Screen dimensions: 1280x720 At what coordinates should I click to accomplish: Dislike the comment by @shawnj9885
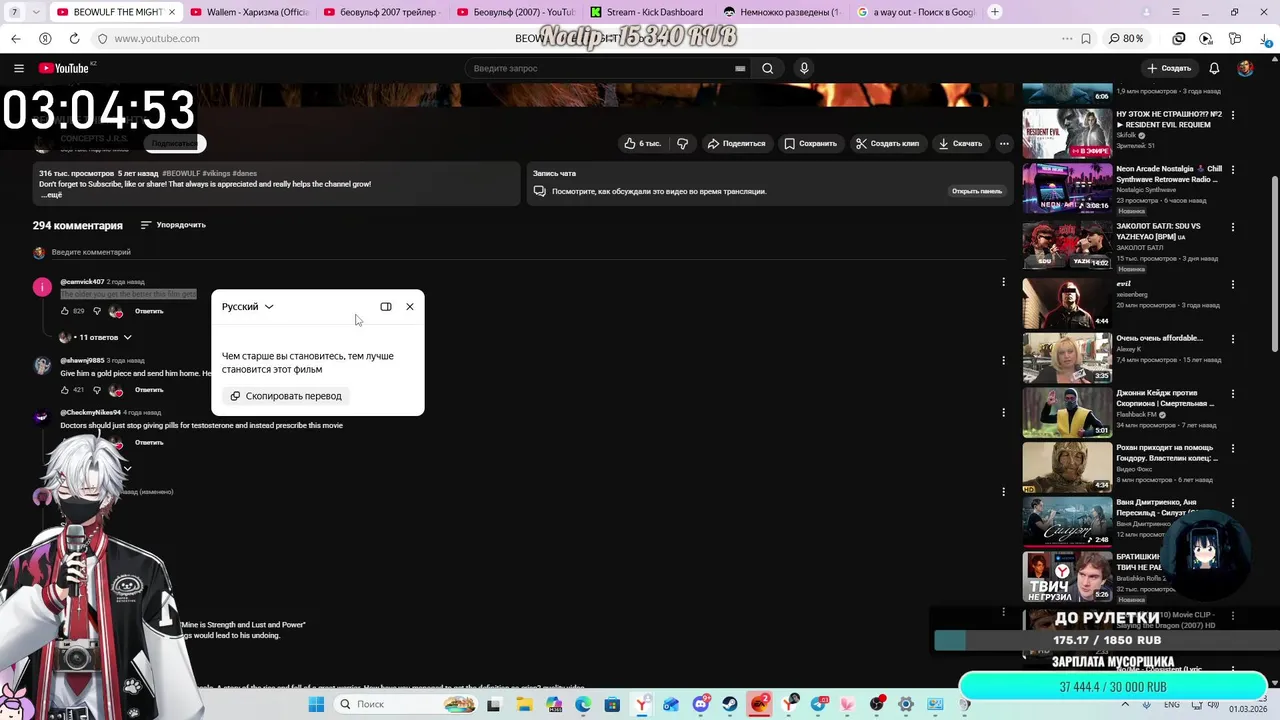[97, 390]
